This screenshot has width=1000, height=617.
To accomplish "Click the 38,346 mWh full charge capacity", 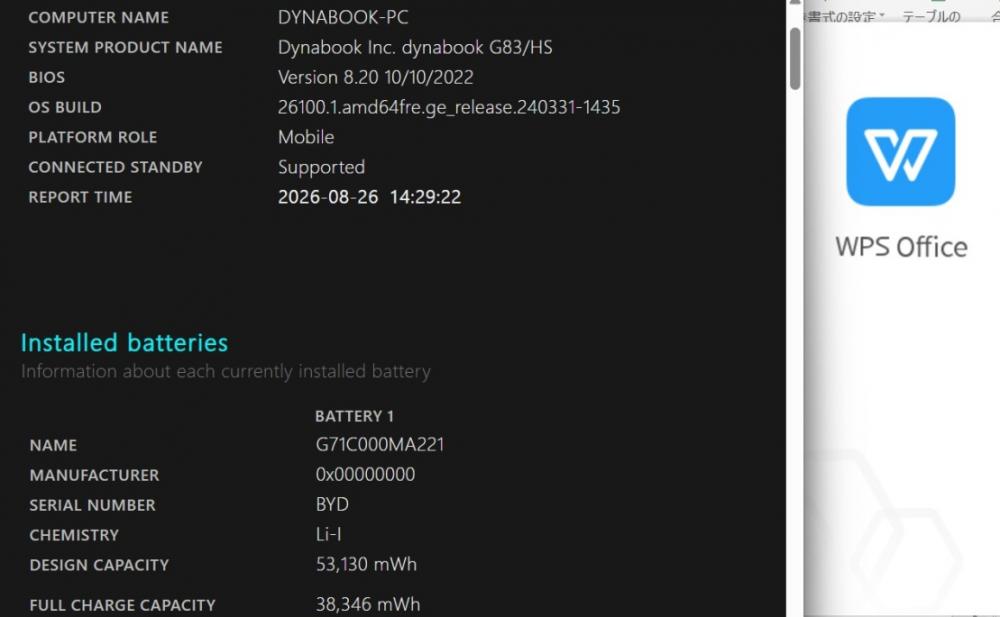I will click(368, 604).
